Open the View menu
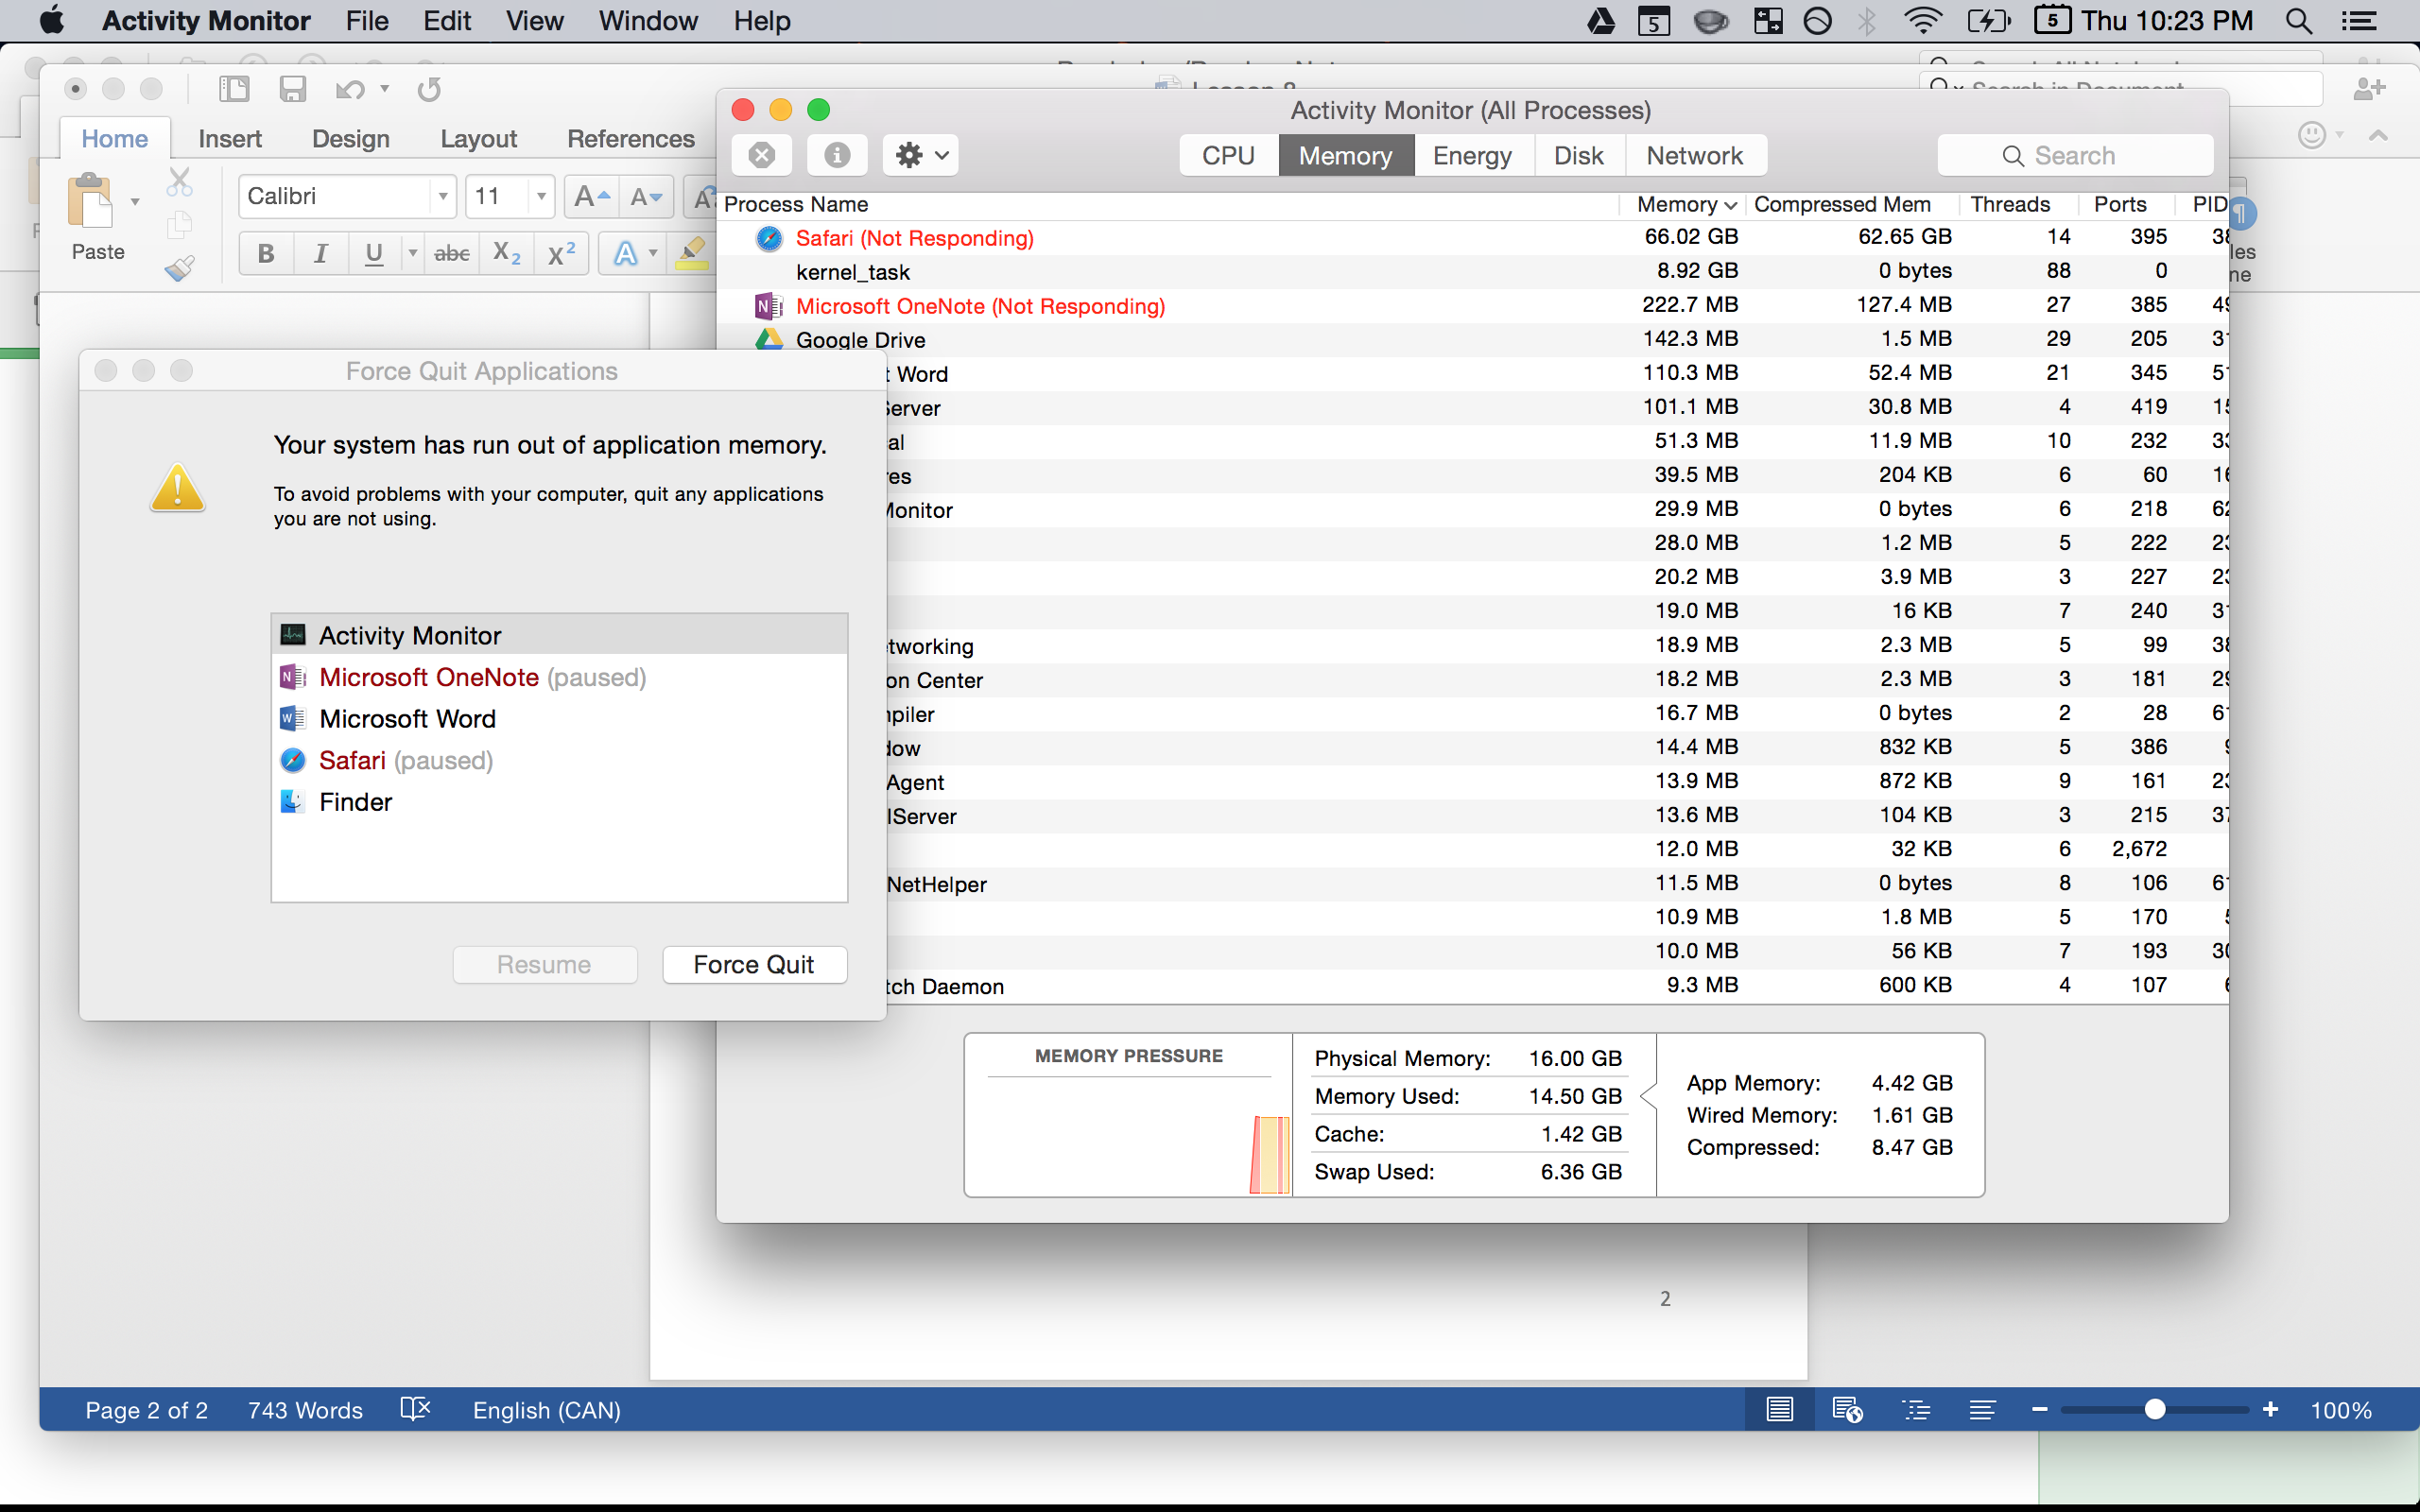Image resolution: width=2420 pixels, height=1512 pixels. coord(534,21)
